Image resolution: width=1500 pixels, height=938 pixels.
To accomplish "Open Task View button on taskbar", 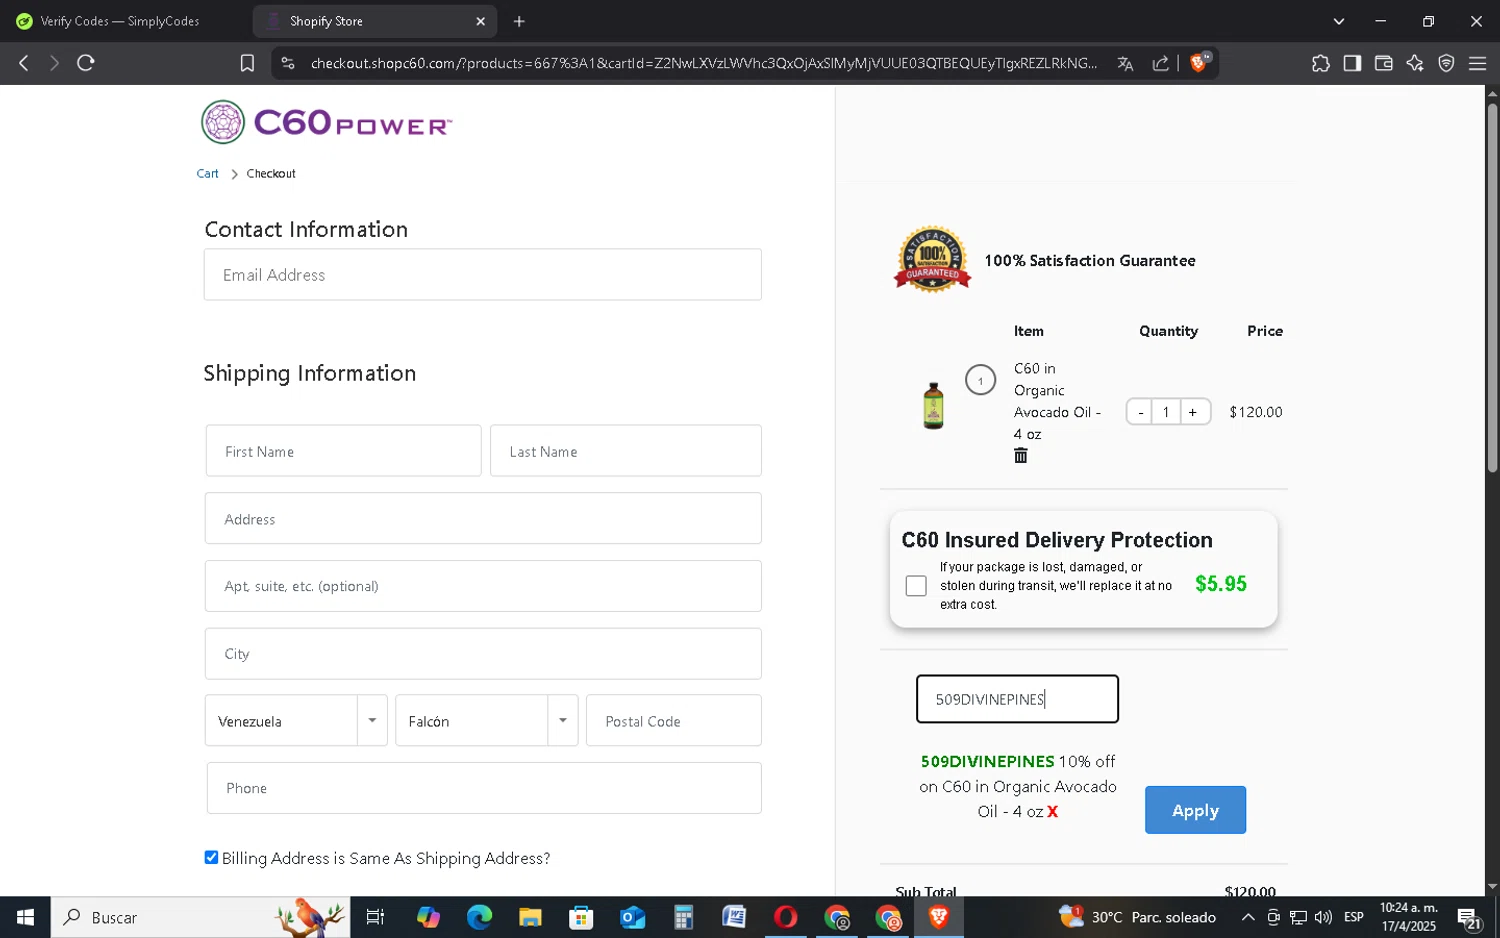I will pos(376,917).
